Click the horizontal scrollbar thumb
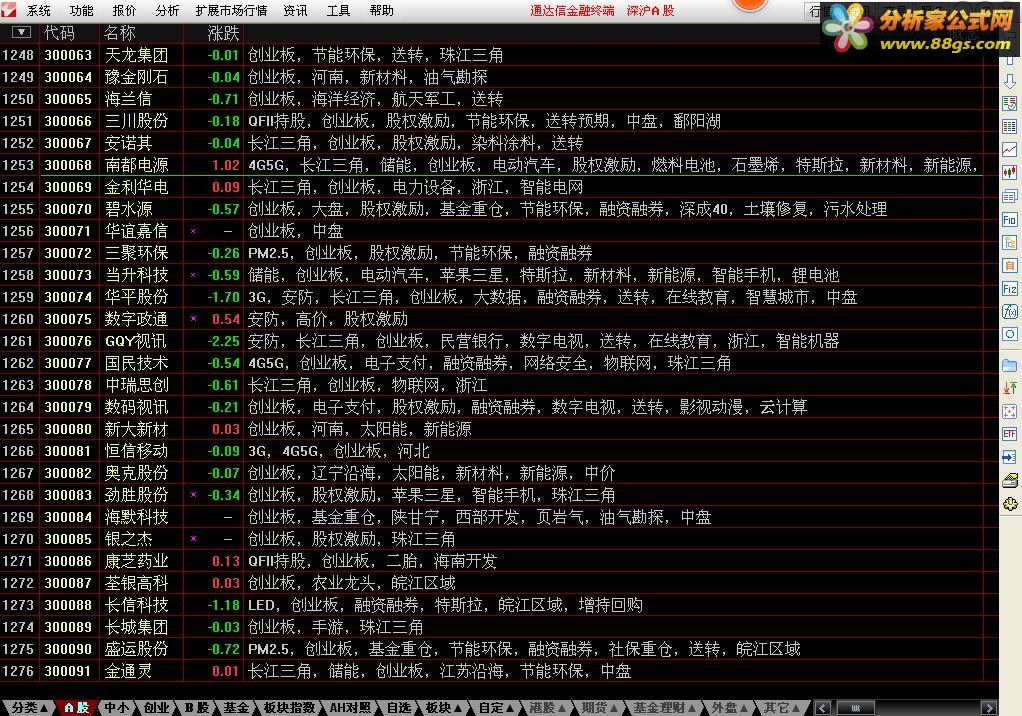This screenshot has width=1022, height=716. tap(856, 708)
